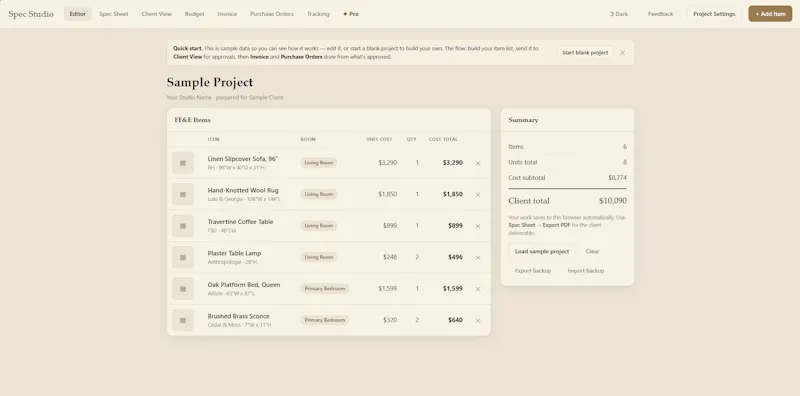Click Load sample project button
The image size is (800, 396).
pos(542,252)
